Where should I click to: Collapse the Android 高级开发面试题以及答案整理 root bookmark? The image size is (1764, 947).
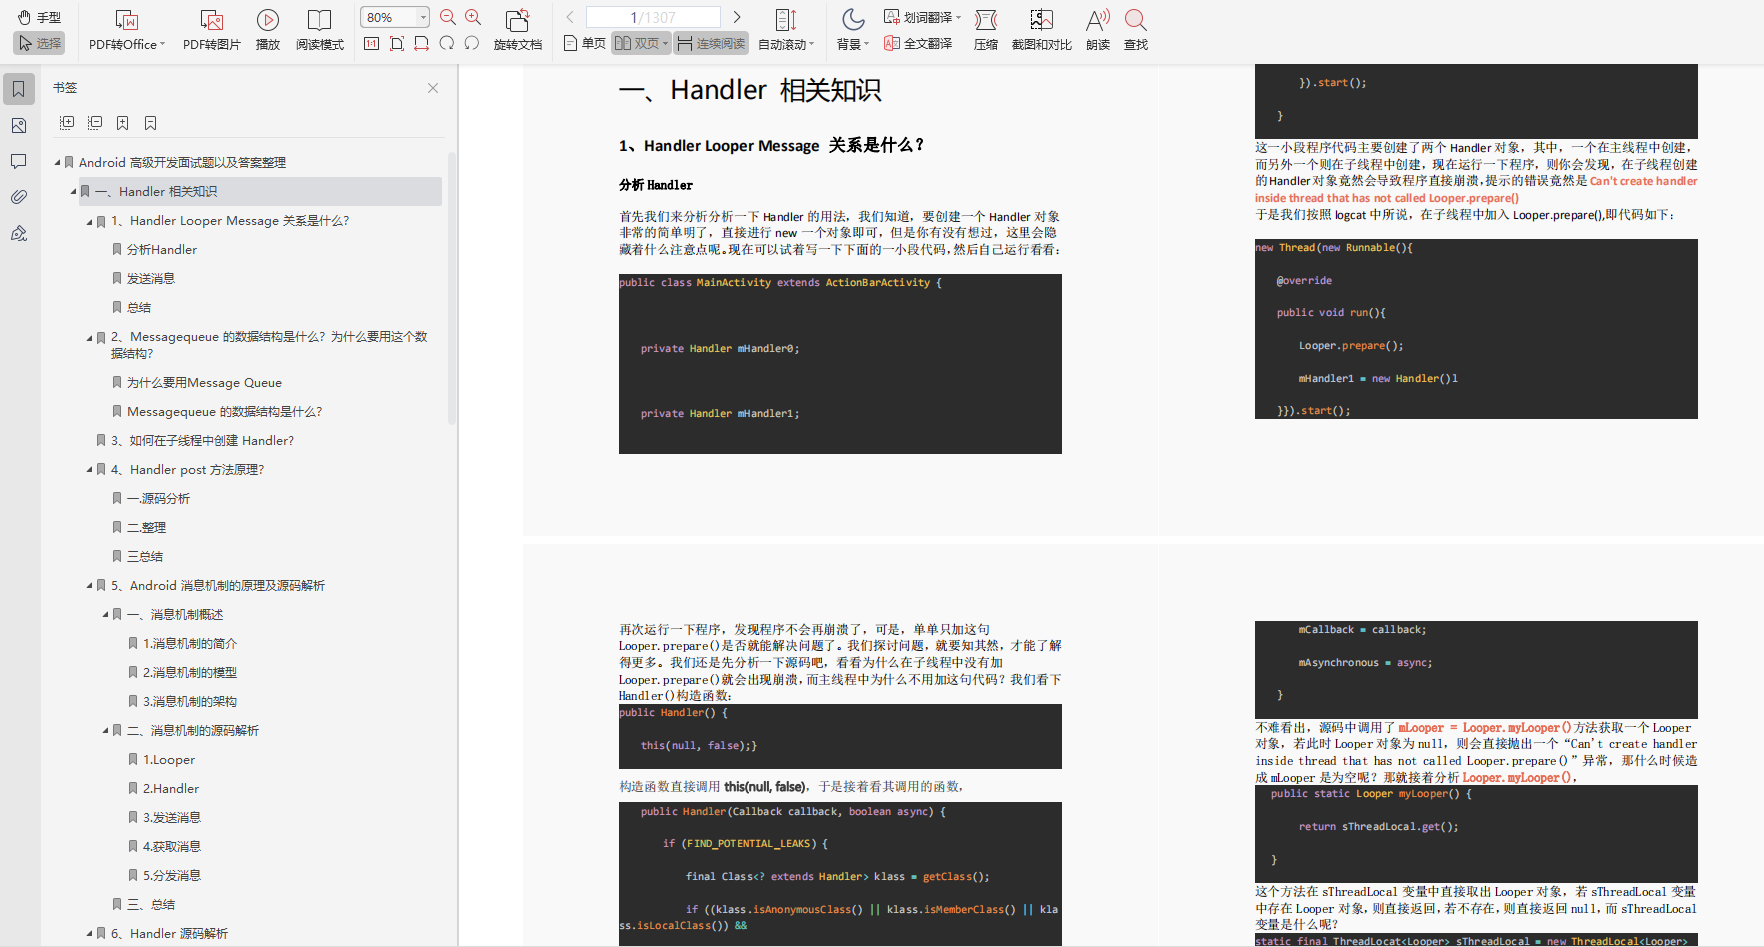click(58, 162)
